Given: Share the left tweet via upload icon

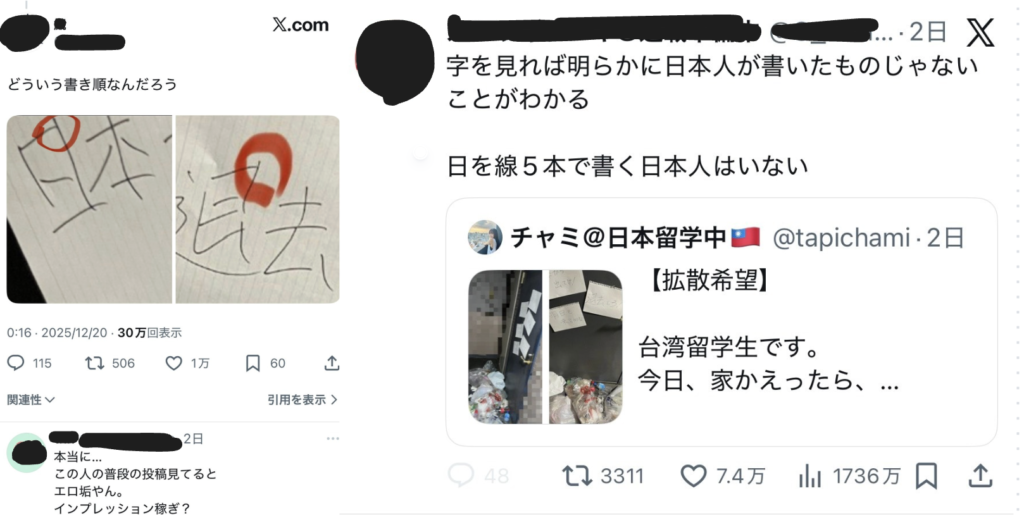Looking at the screenshot, I should click(x=332, y=363).
